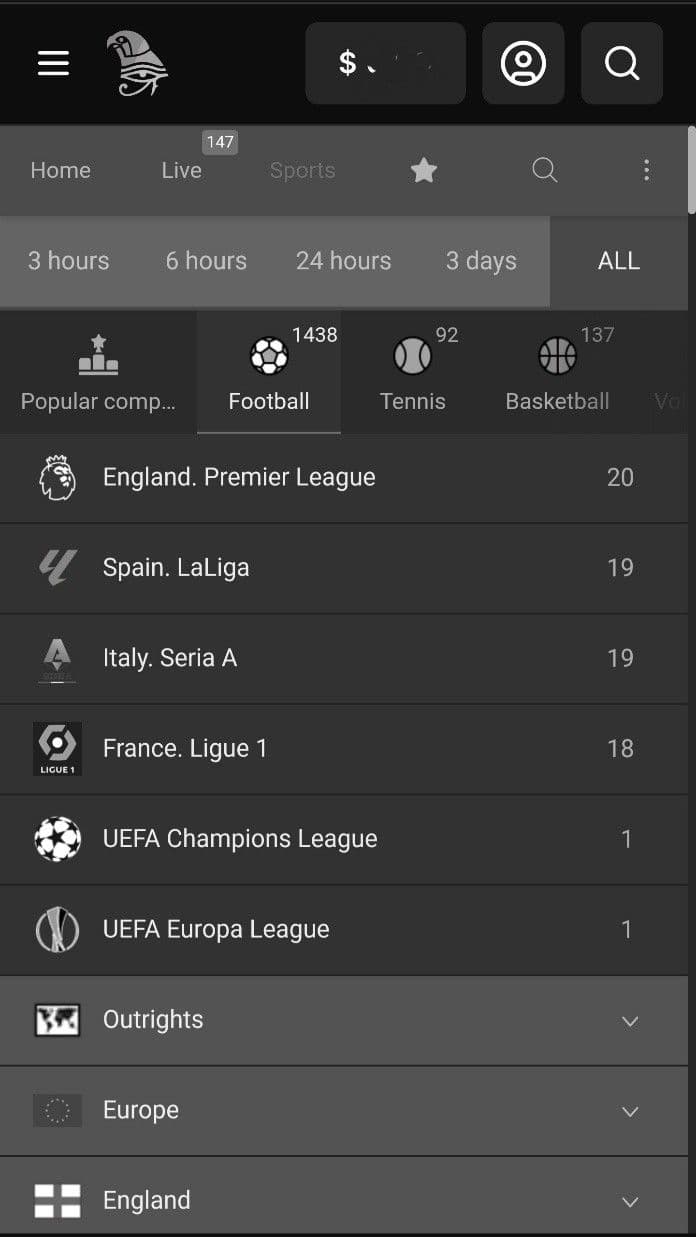Image resolution: width=696 pixels, height=1237 pixels.
Task: Open UEFA Champions League matches
Action: (x=348, y=838)
